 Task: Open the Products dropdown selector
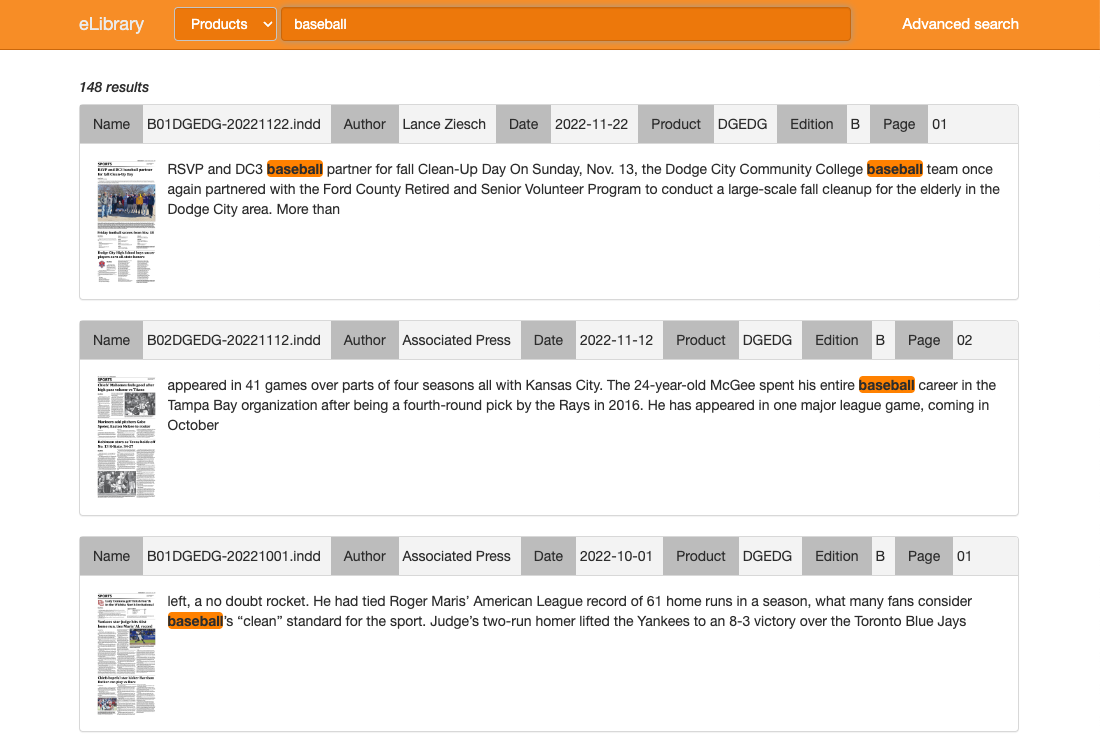tap(225, 24)
